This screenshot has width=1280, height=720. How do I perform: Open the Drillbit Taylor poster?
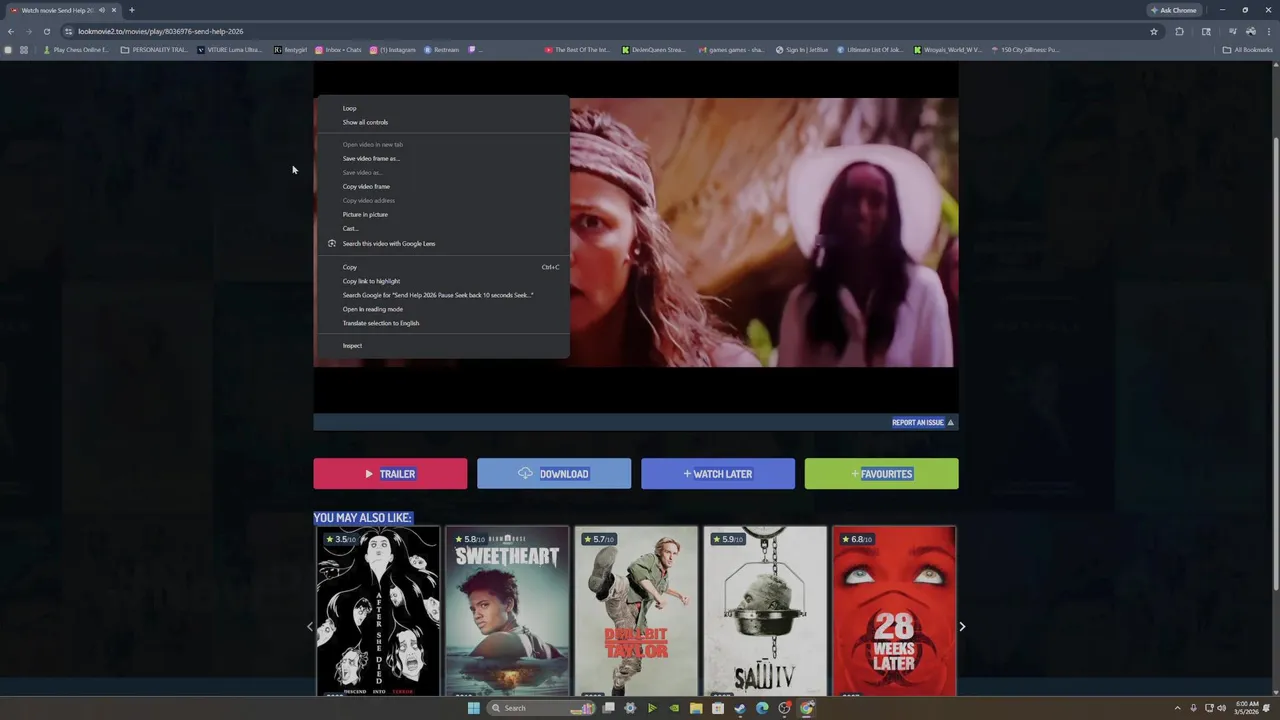(x=636, y=611)
